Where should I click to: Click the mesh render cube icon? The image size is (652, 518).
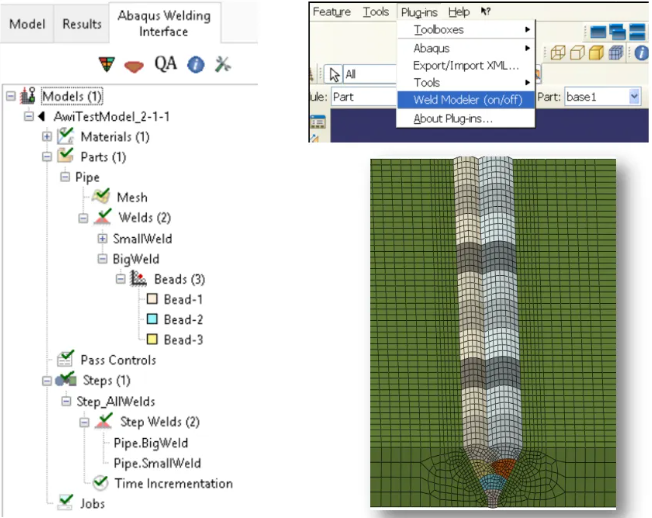point(616,53)
